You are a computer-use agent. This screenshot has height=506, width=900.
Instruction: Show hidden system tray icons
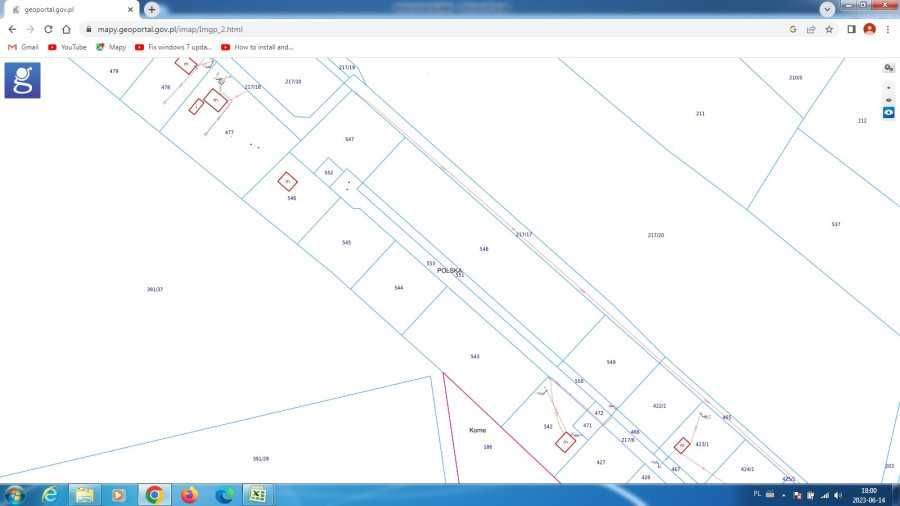coord(783,495)
